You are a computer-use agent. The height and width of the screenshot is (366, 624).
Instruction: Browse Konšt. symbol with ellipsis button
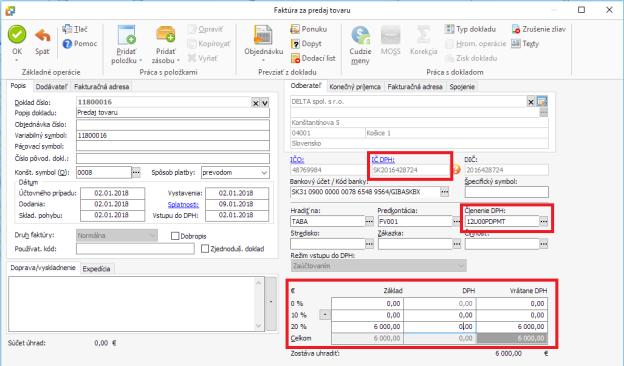click(x=136, y=173)
